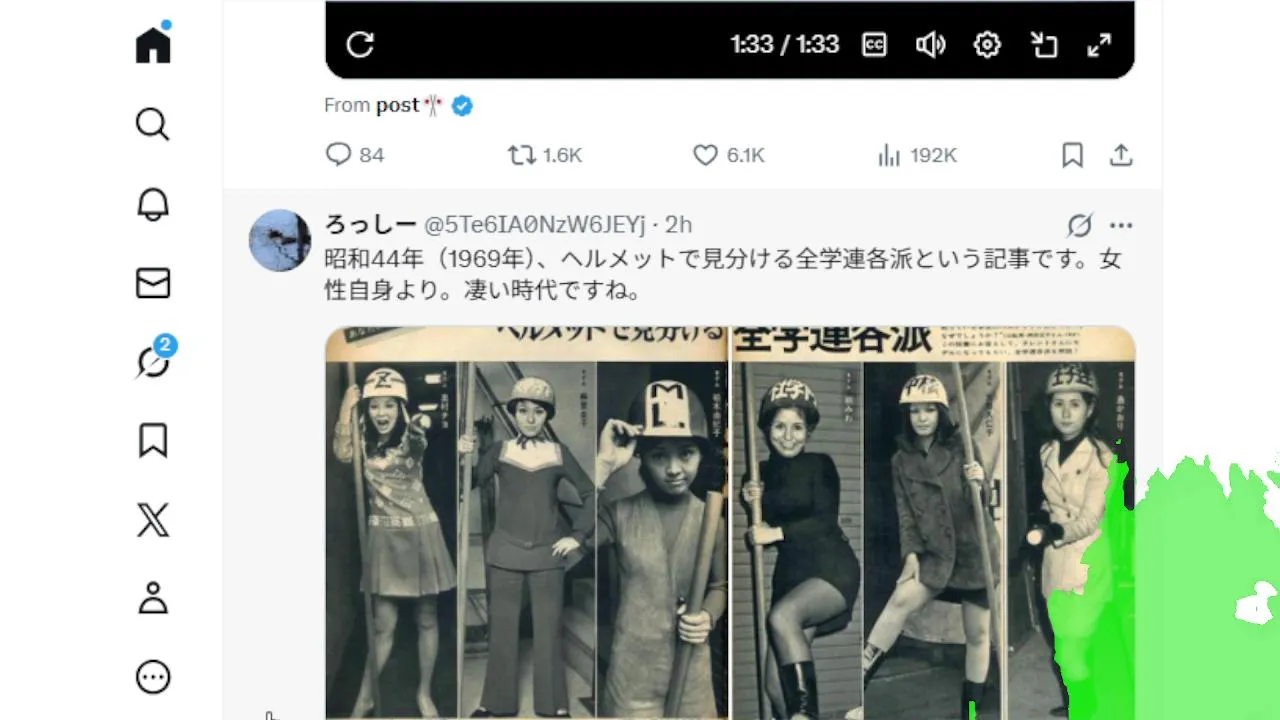
Task: Open the magazine photo in the post
Action: click(x=730, y=522)
